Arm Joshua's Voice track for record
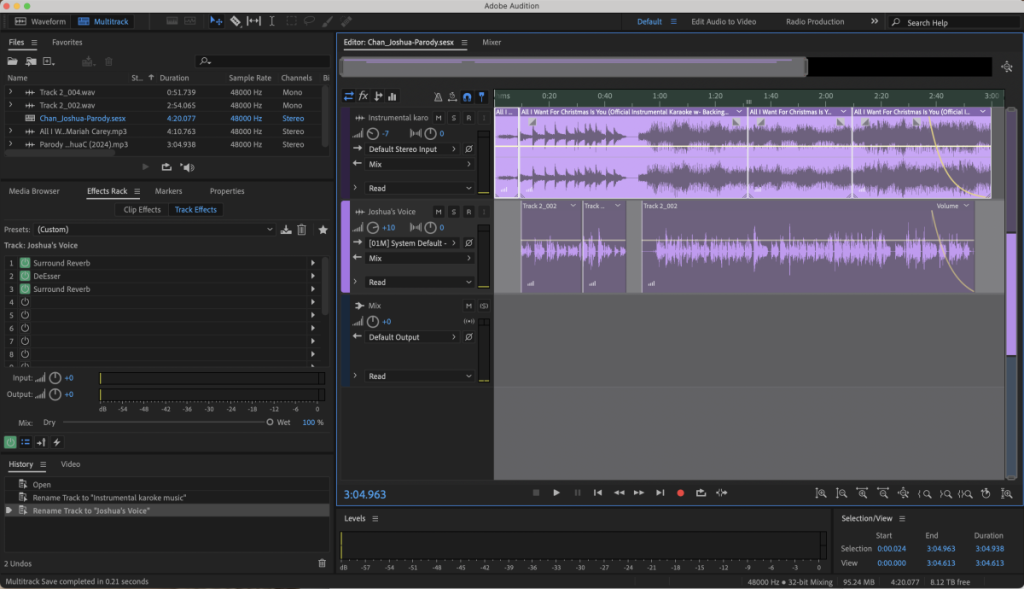The image size is (1024, 589). coord(469,212)
